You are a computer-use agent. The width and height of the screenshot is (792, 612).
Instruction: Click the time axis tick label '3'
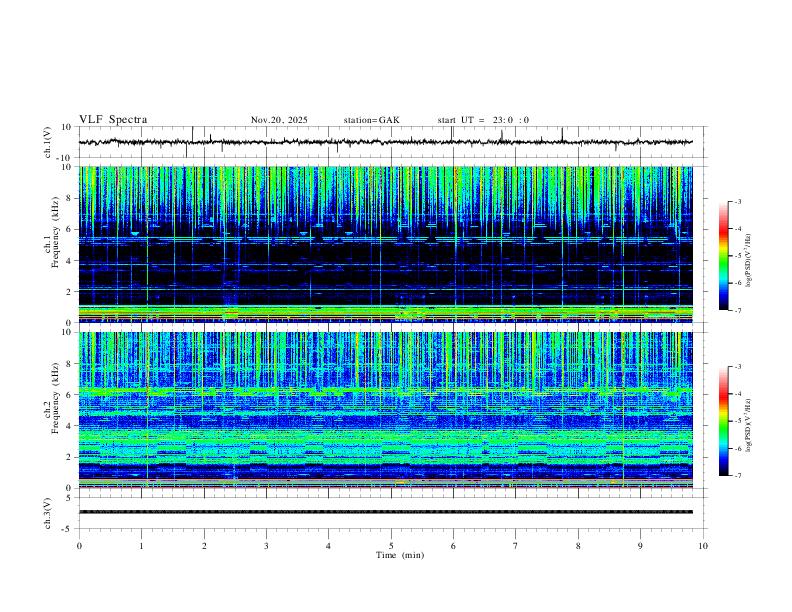[x=266, y=546]
